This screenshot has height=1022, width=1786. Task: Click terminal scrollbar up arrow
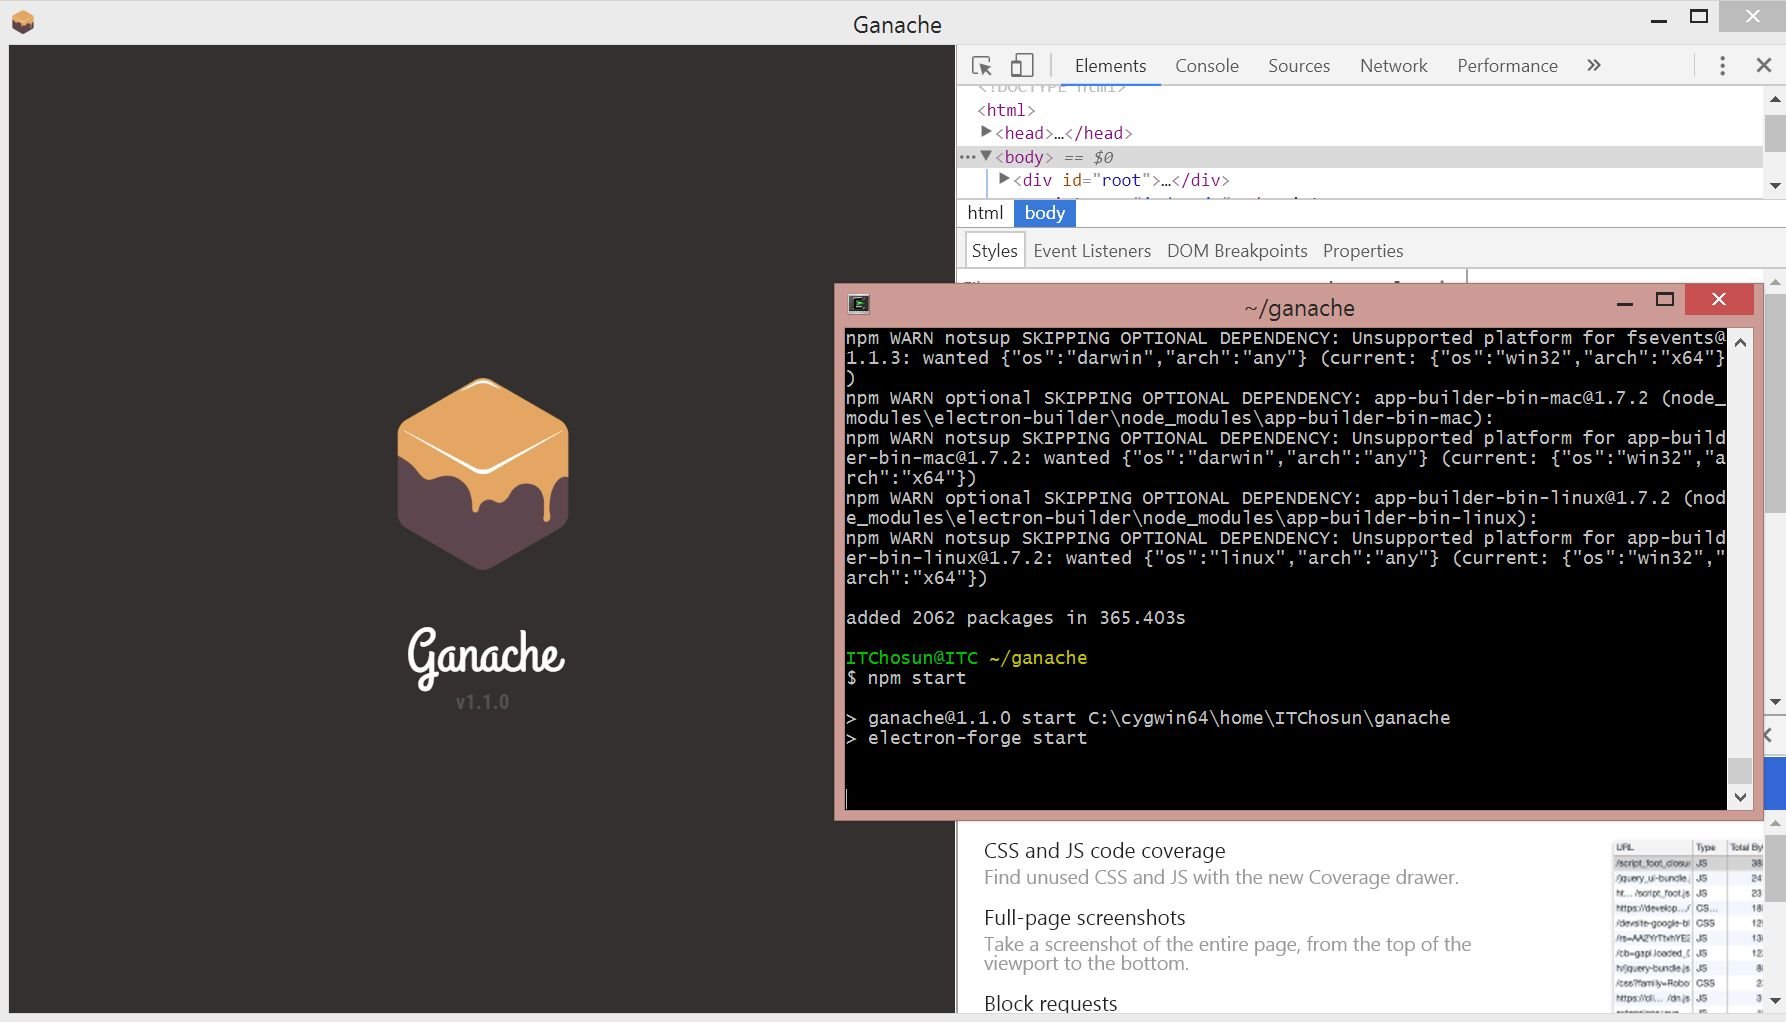(1740, 343)
